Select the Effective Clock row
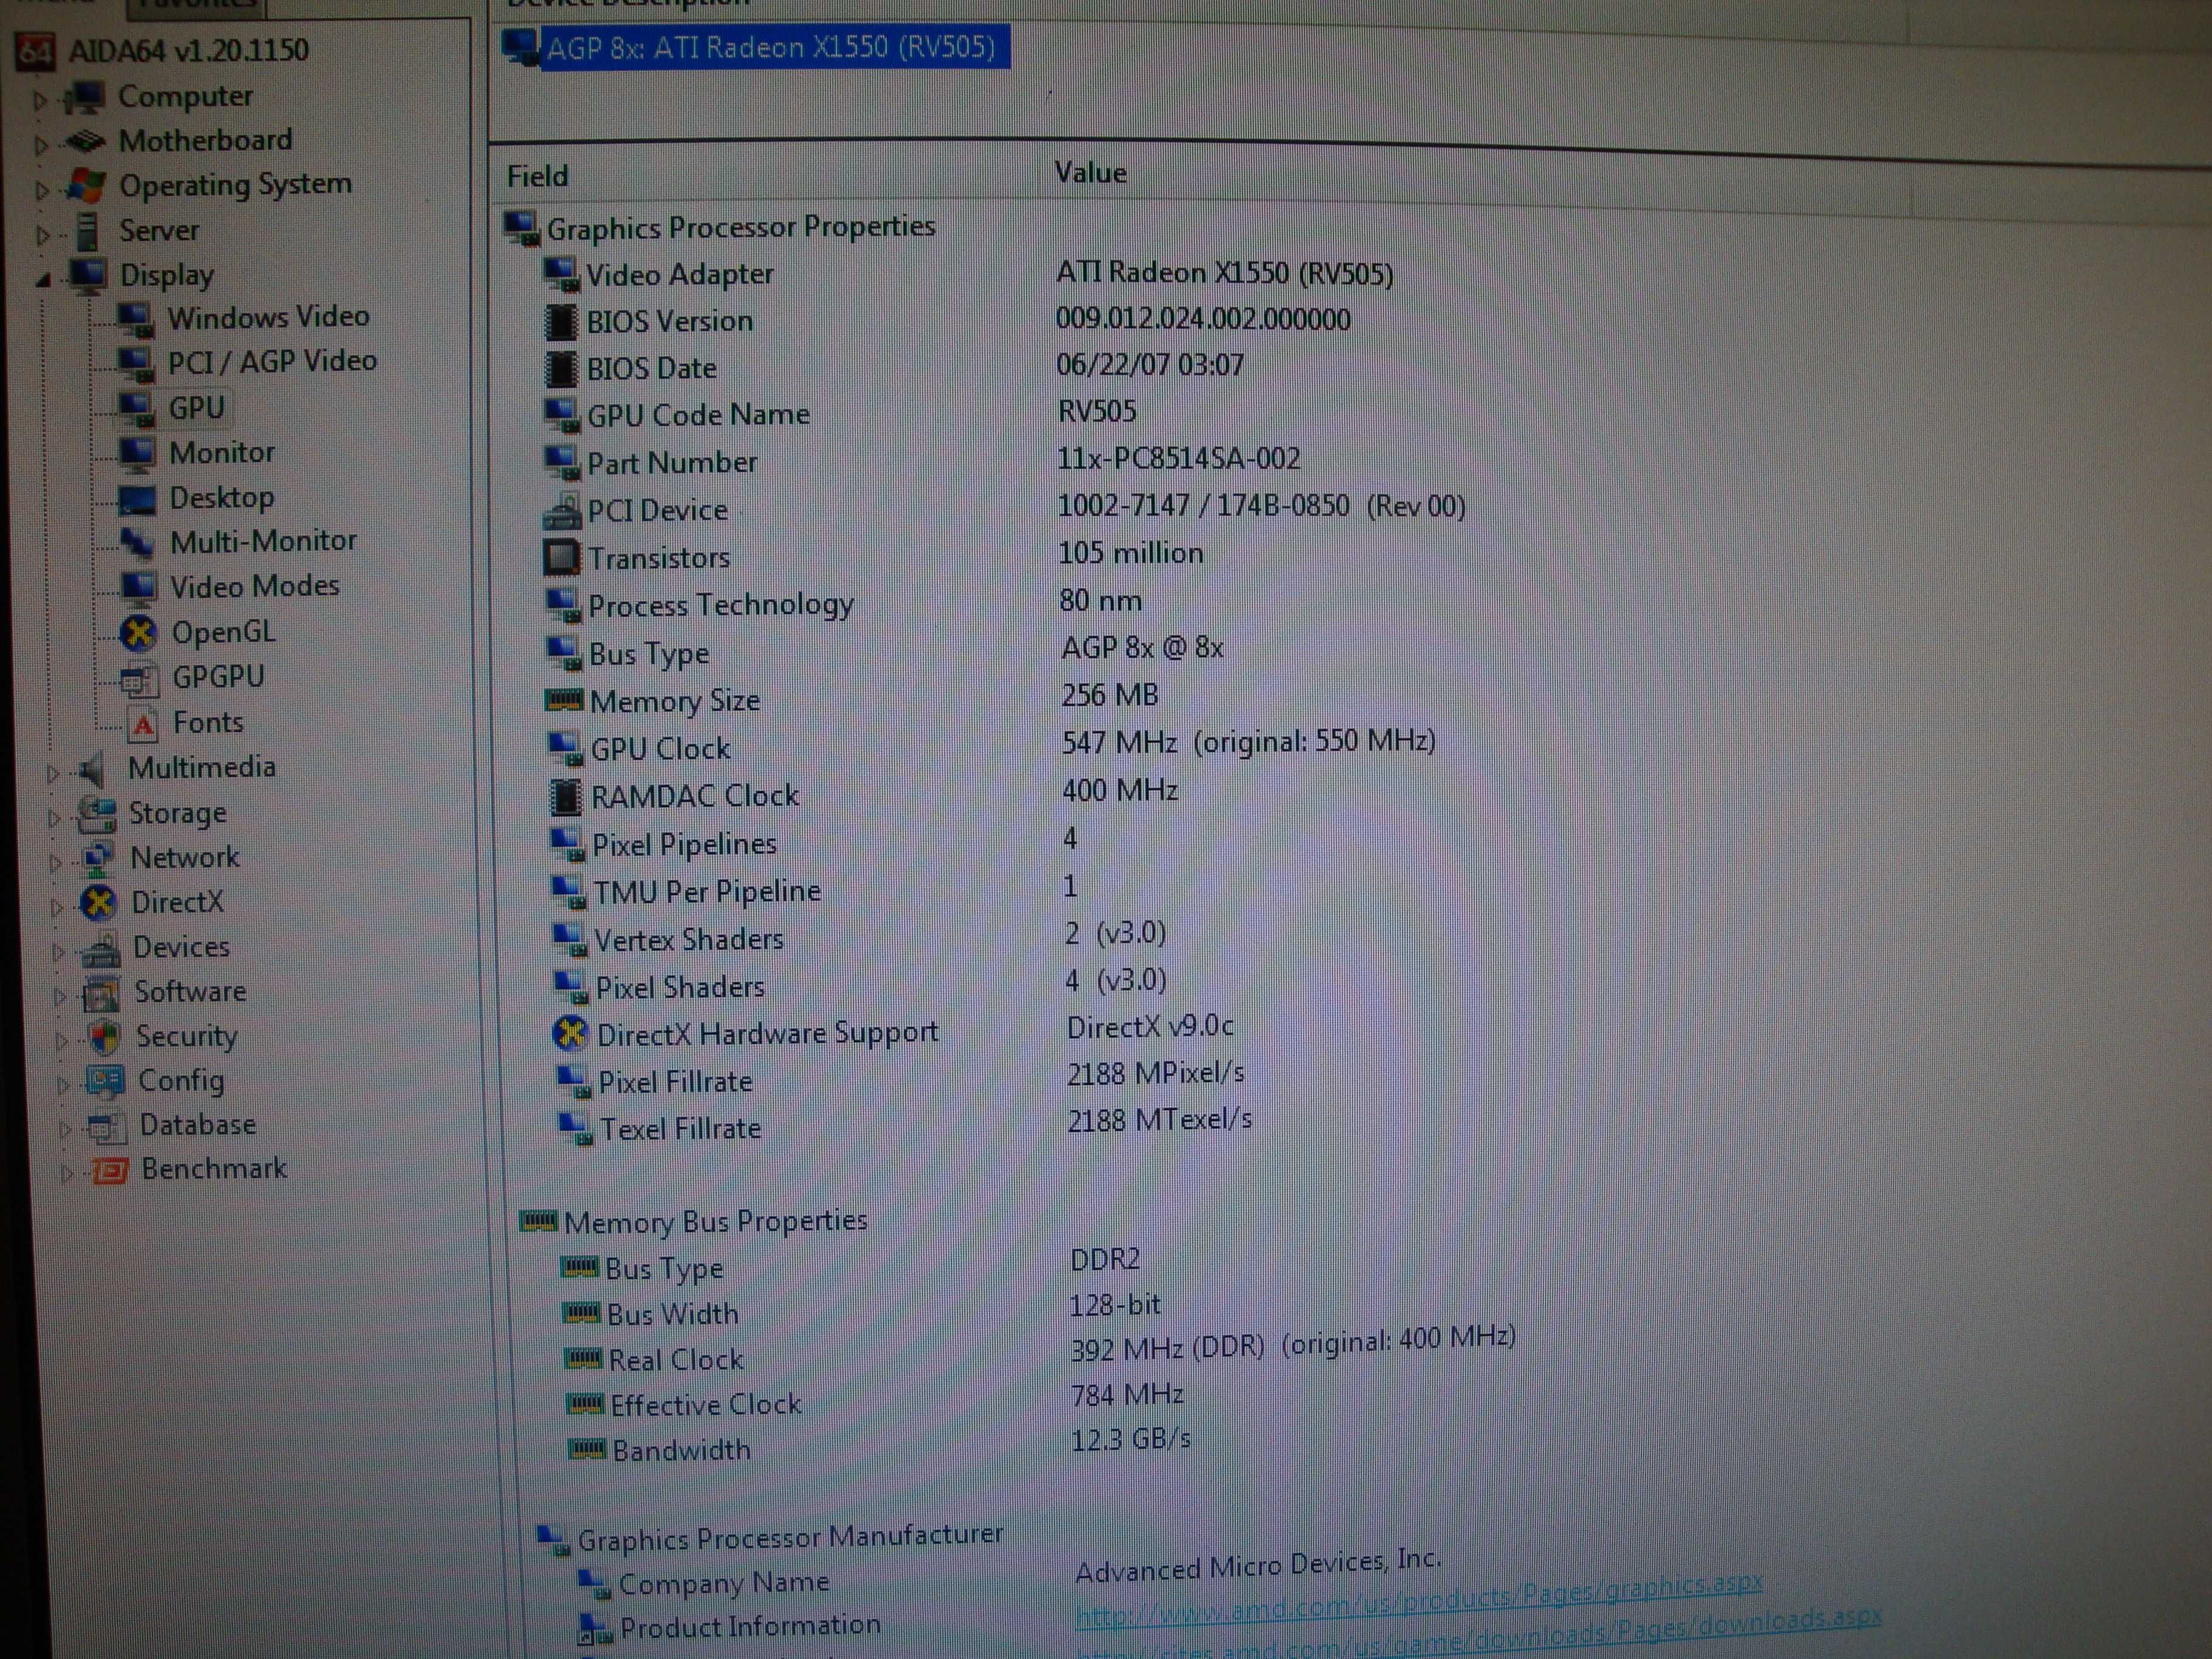Image resolution: width=2212 pixels, height=1659 pixels. pyautogui.click(x=875, y=1400)
